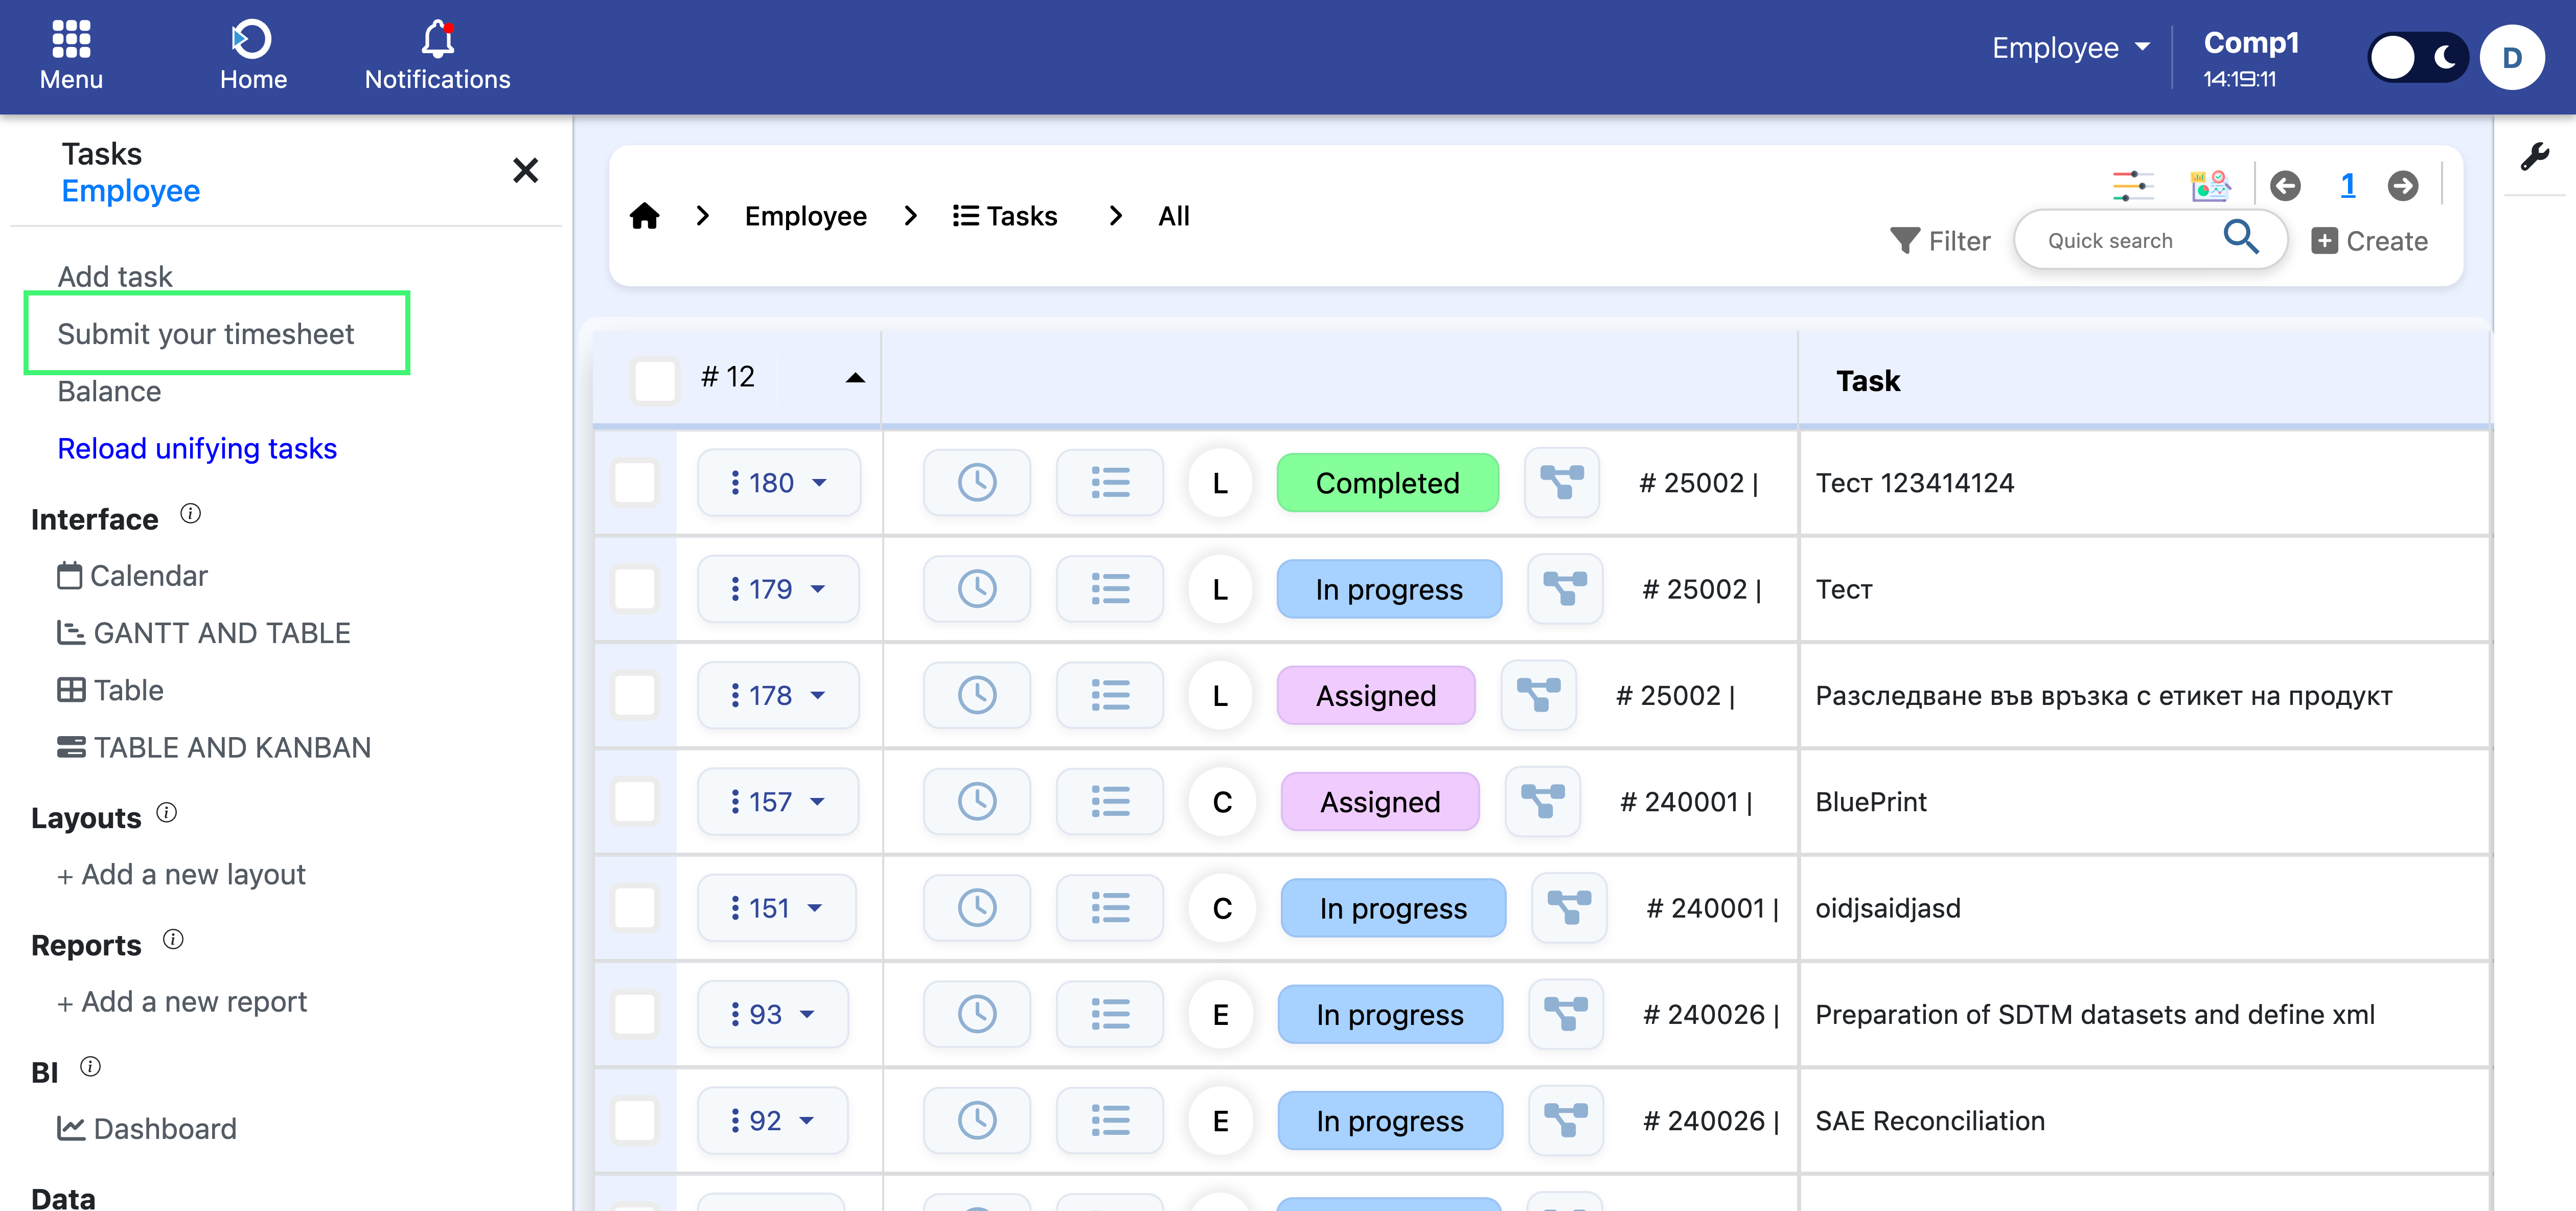Open Balance in sidebar
The height and width of the screenshot is (1211, 2576).
pos(109,391)
